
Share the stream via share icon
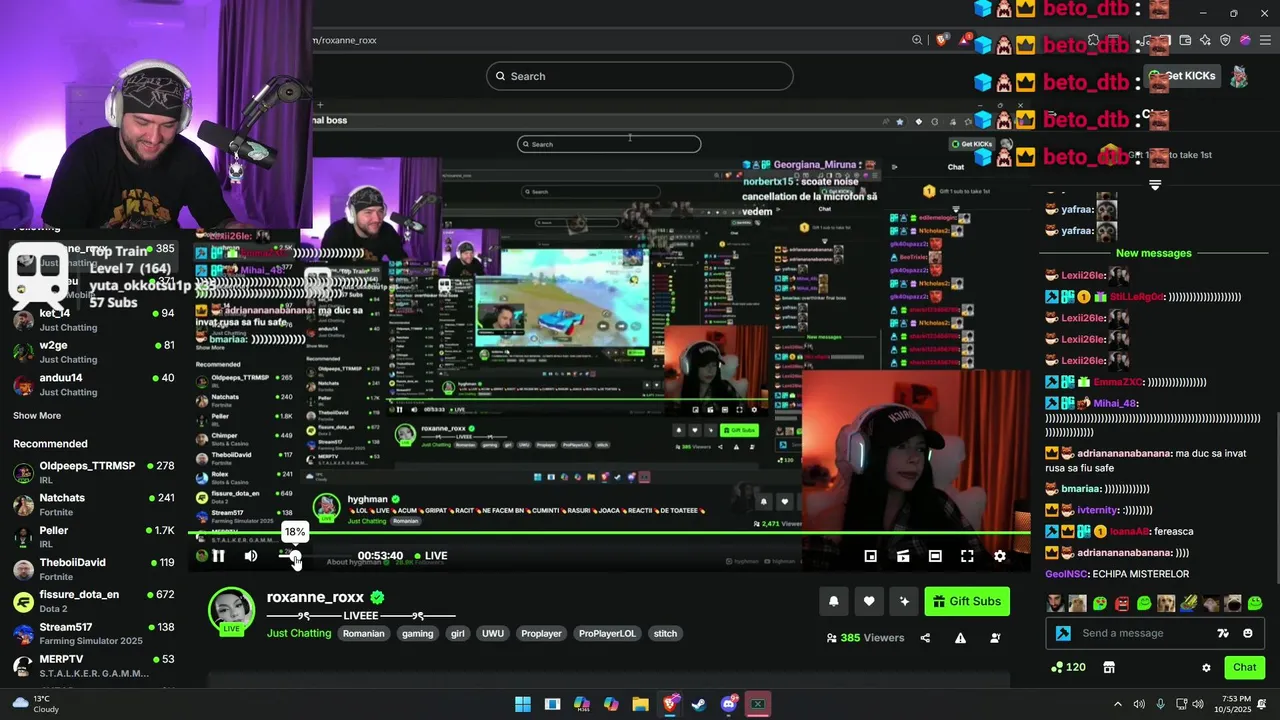pyautogui.click(x=925, y=638)
